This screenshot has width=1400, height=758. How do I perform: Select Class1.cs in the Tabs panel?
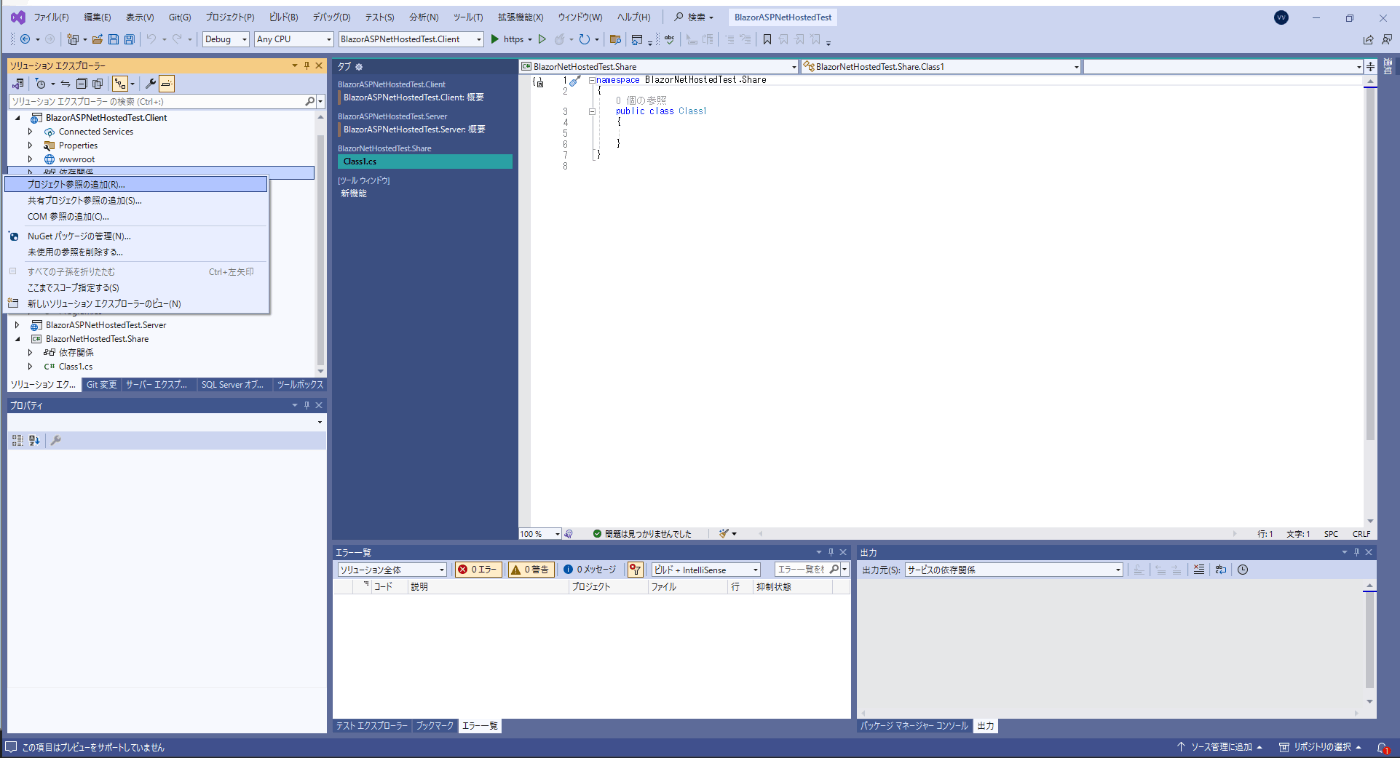pyautogui.click(x=425, y=161)
